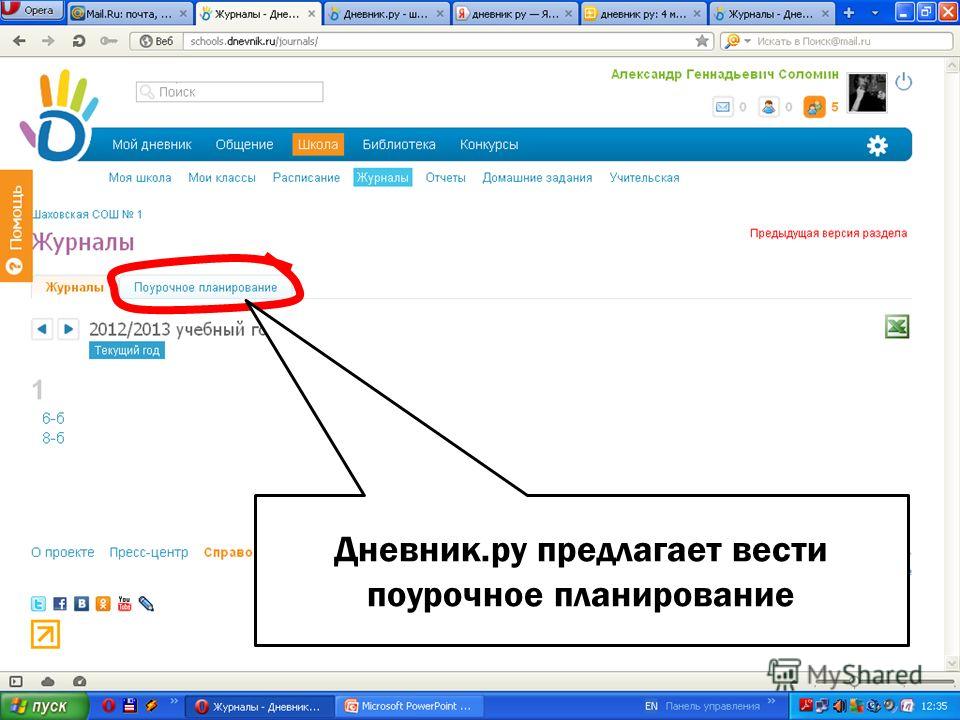Bookmark page with star icon
Screen dimensions: 960x720
click(702, 41)
